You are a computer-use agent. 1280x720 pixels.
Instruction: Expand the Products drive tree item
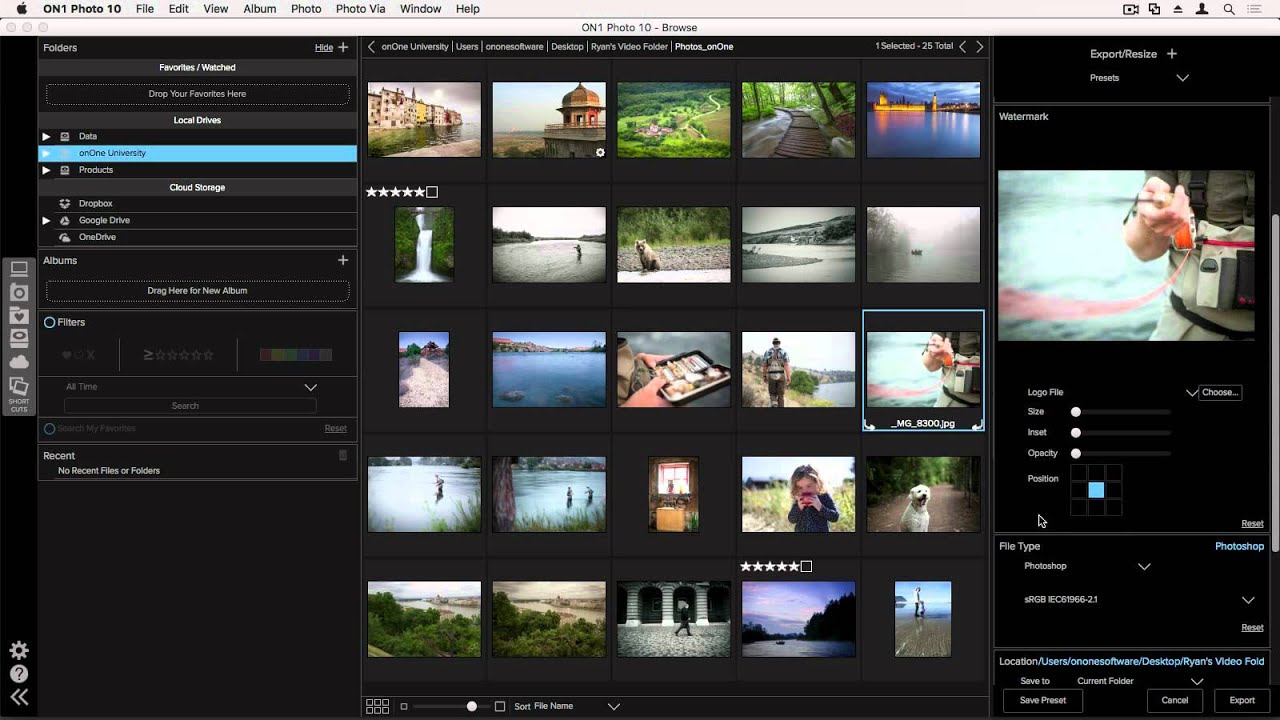(46, 170)
